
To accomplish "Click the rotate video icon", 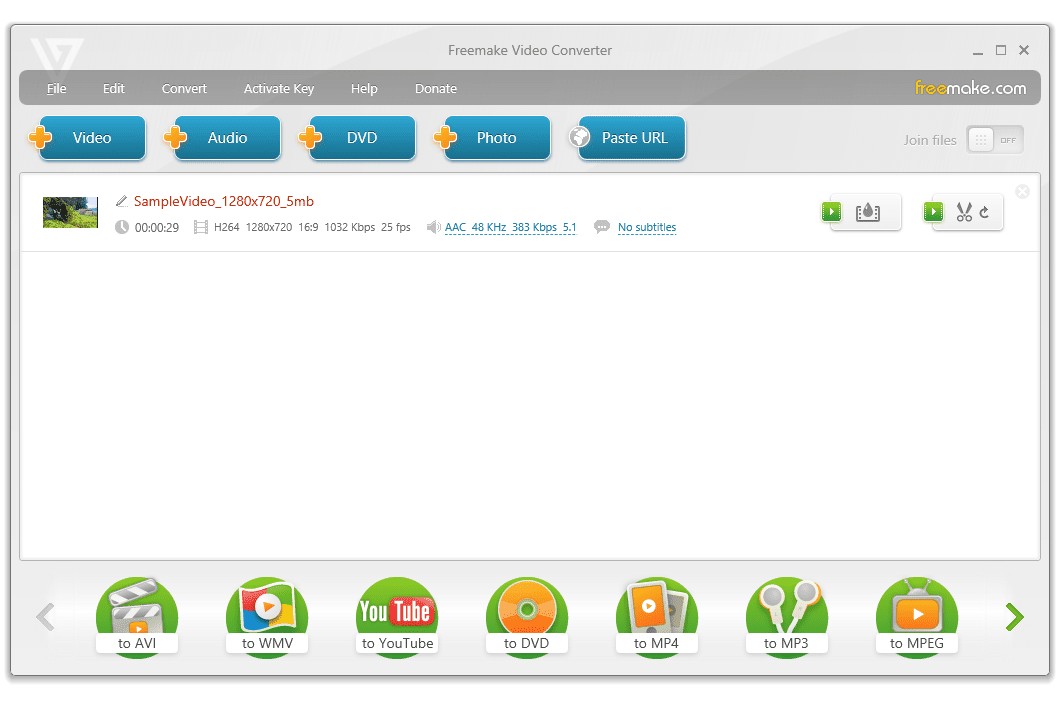I will (x=985, y=212).
